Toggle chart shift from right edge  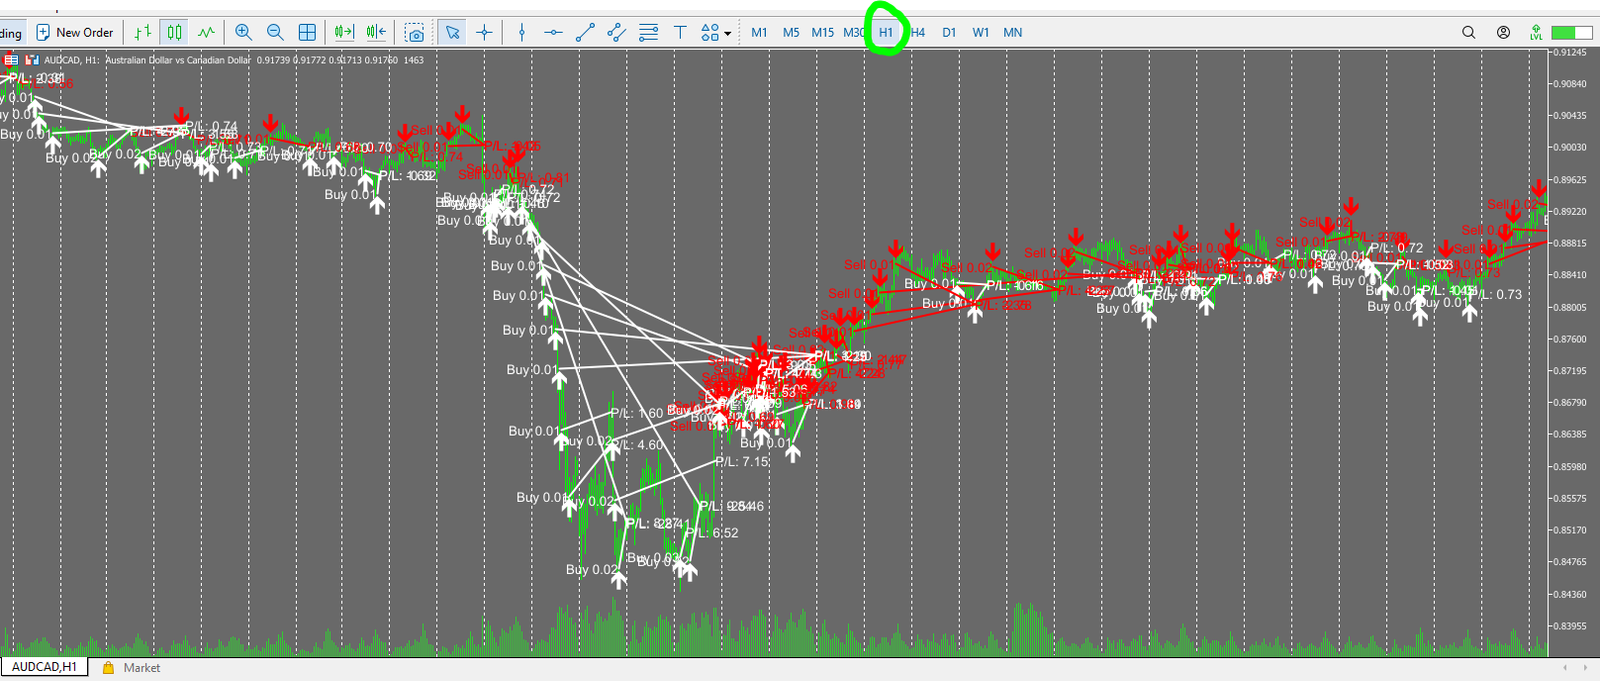[x=376, y=32]
